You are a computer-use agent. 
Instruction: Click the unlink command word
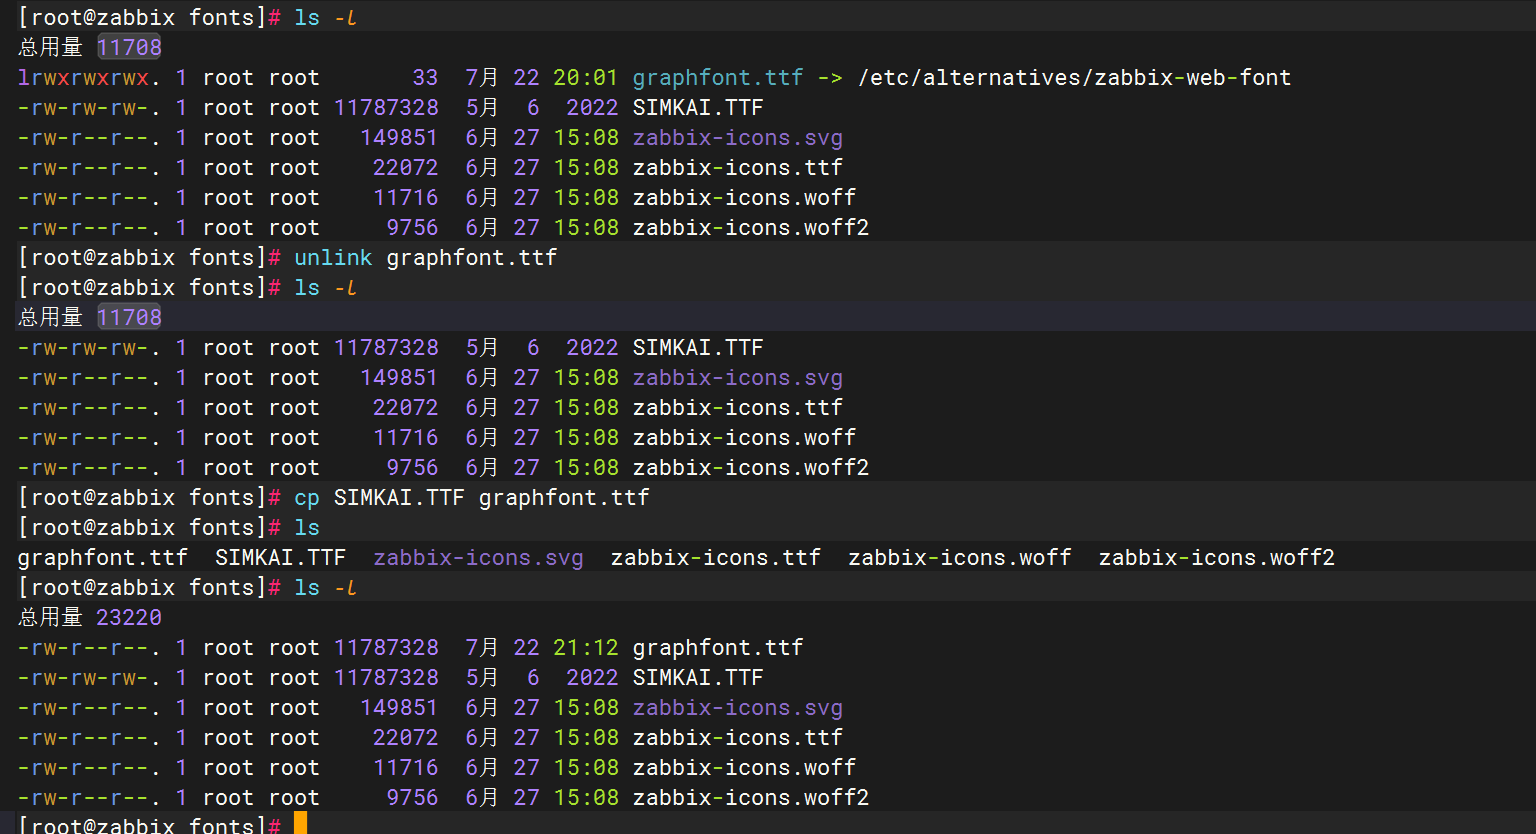coord(333,258)
